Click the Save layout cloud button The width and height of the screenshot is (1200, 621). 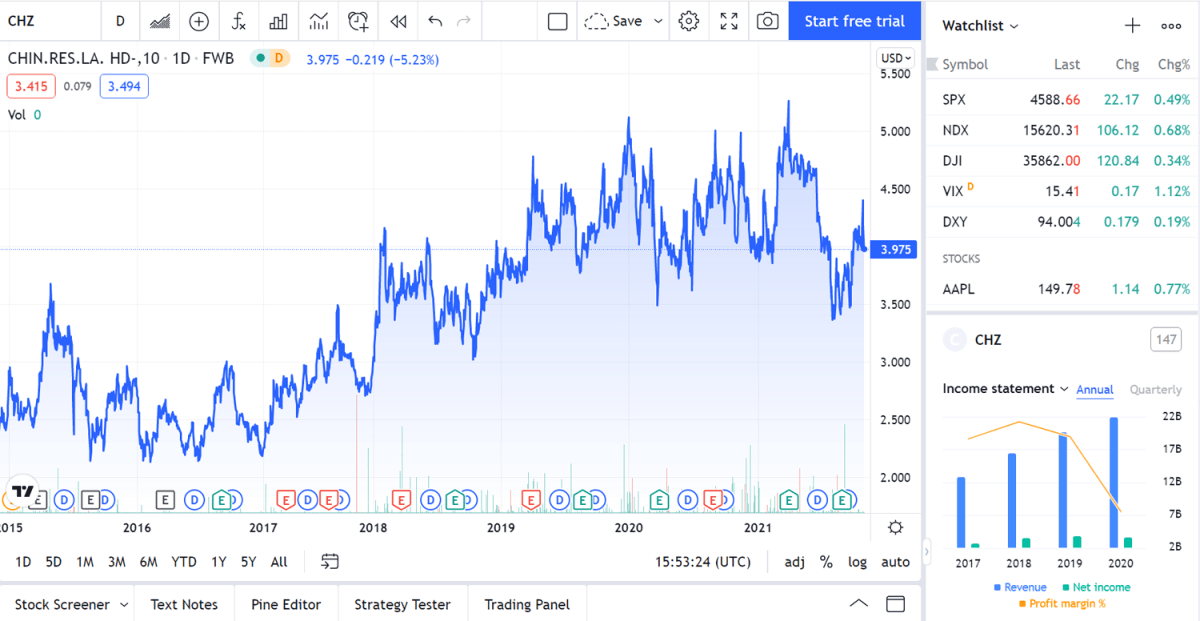tap(614, 21)
